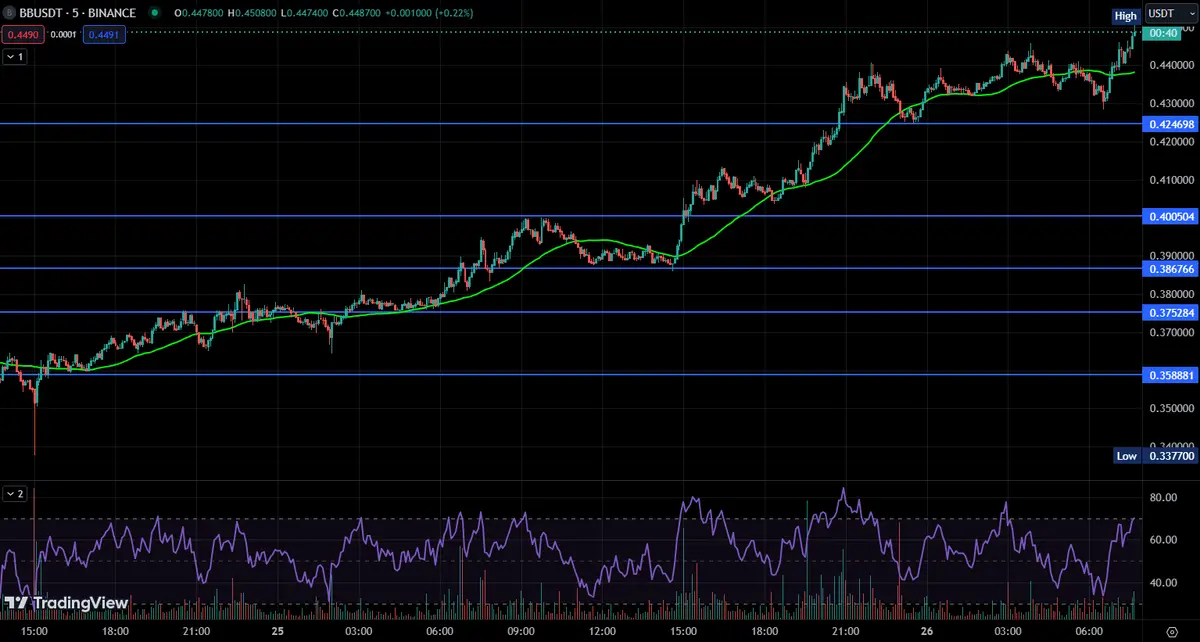
Task: Click the red 0.4490 sell price button
Action: (21, 34)
